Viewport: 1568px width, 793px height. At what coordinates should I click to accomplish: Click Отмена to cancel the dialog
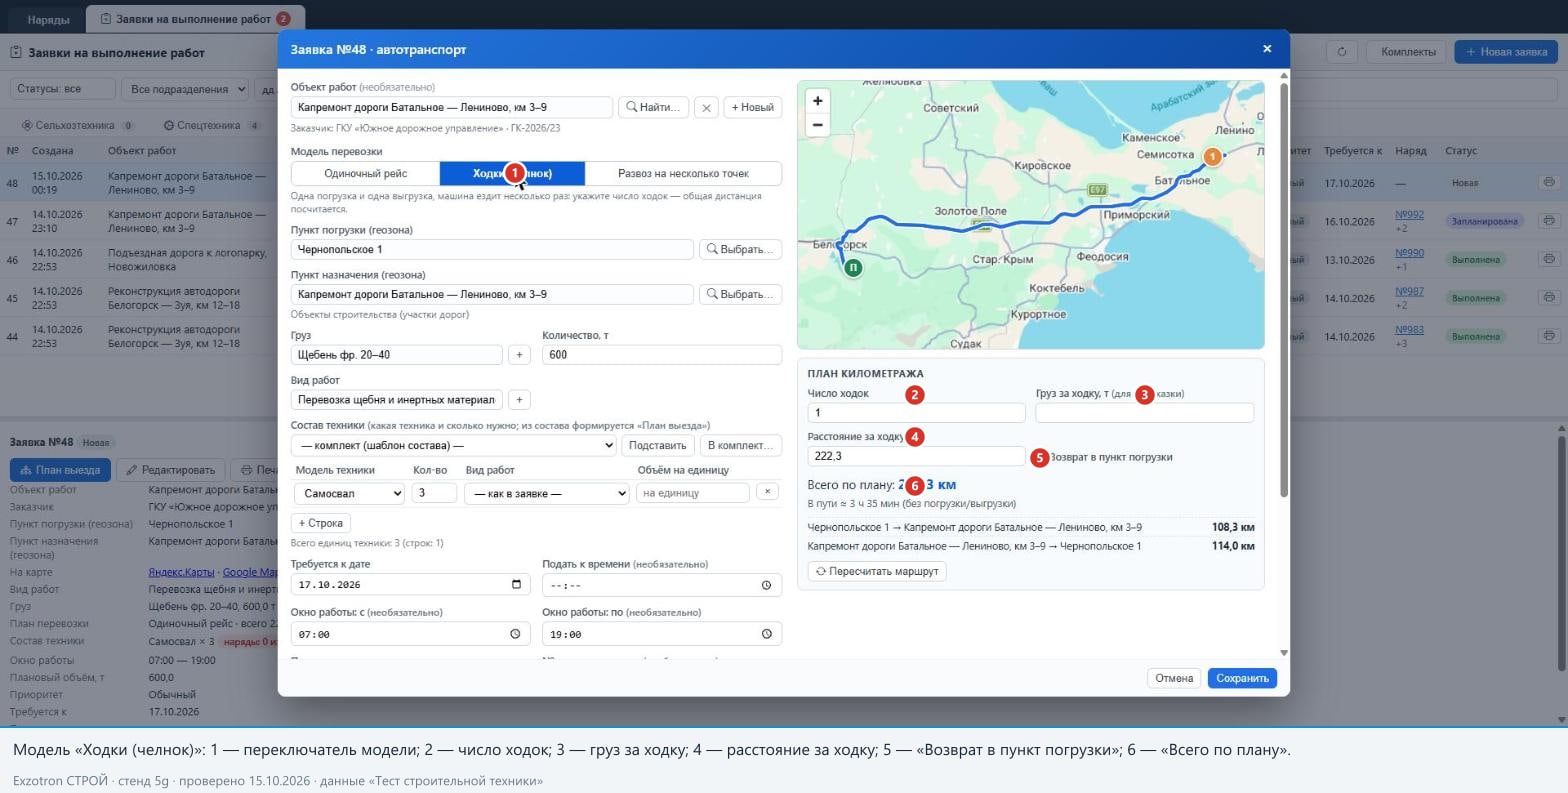point(1174,678)
